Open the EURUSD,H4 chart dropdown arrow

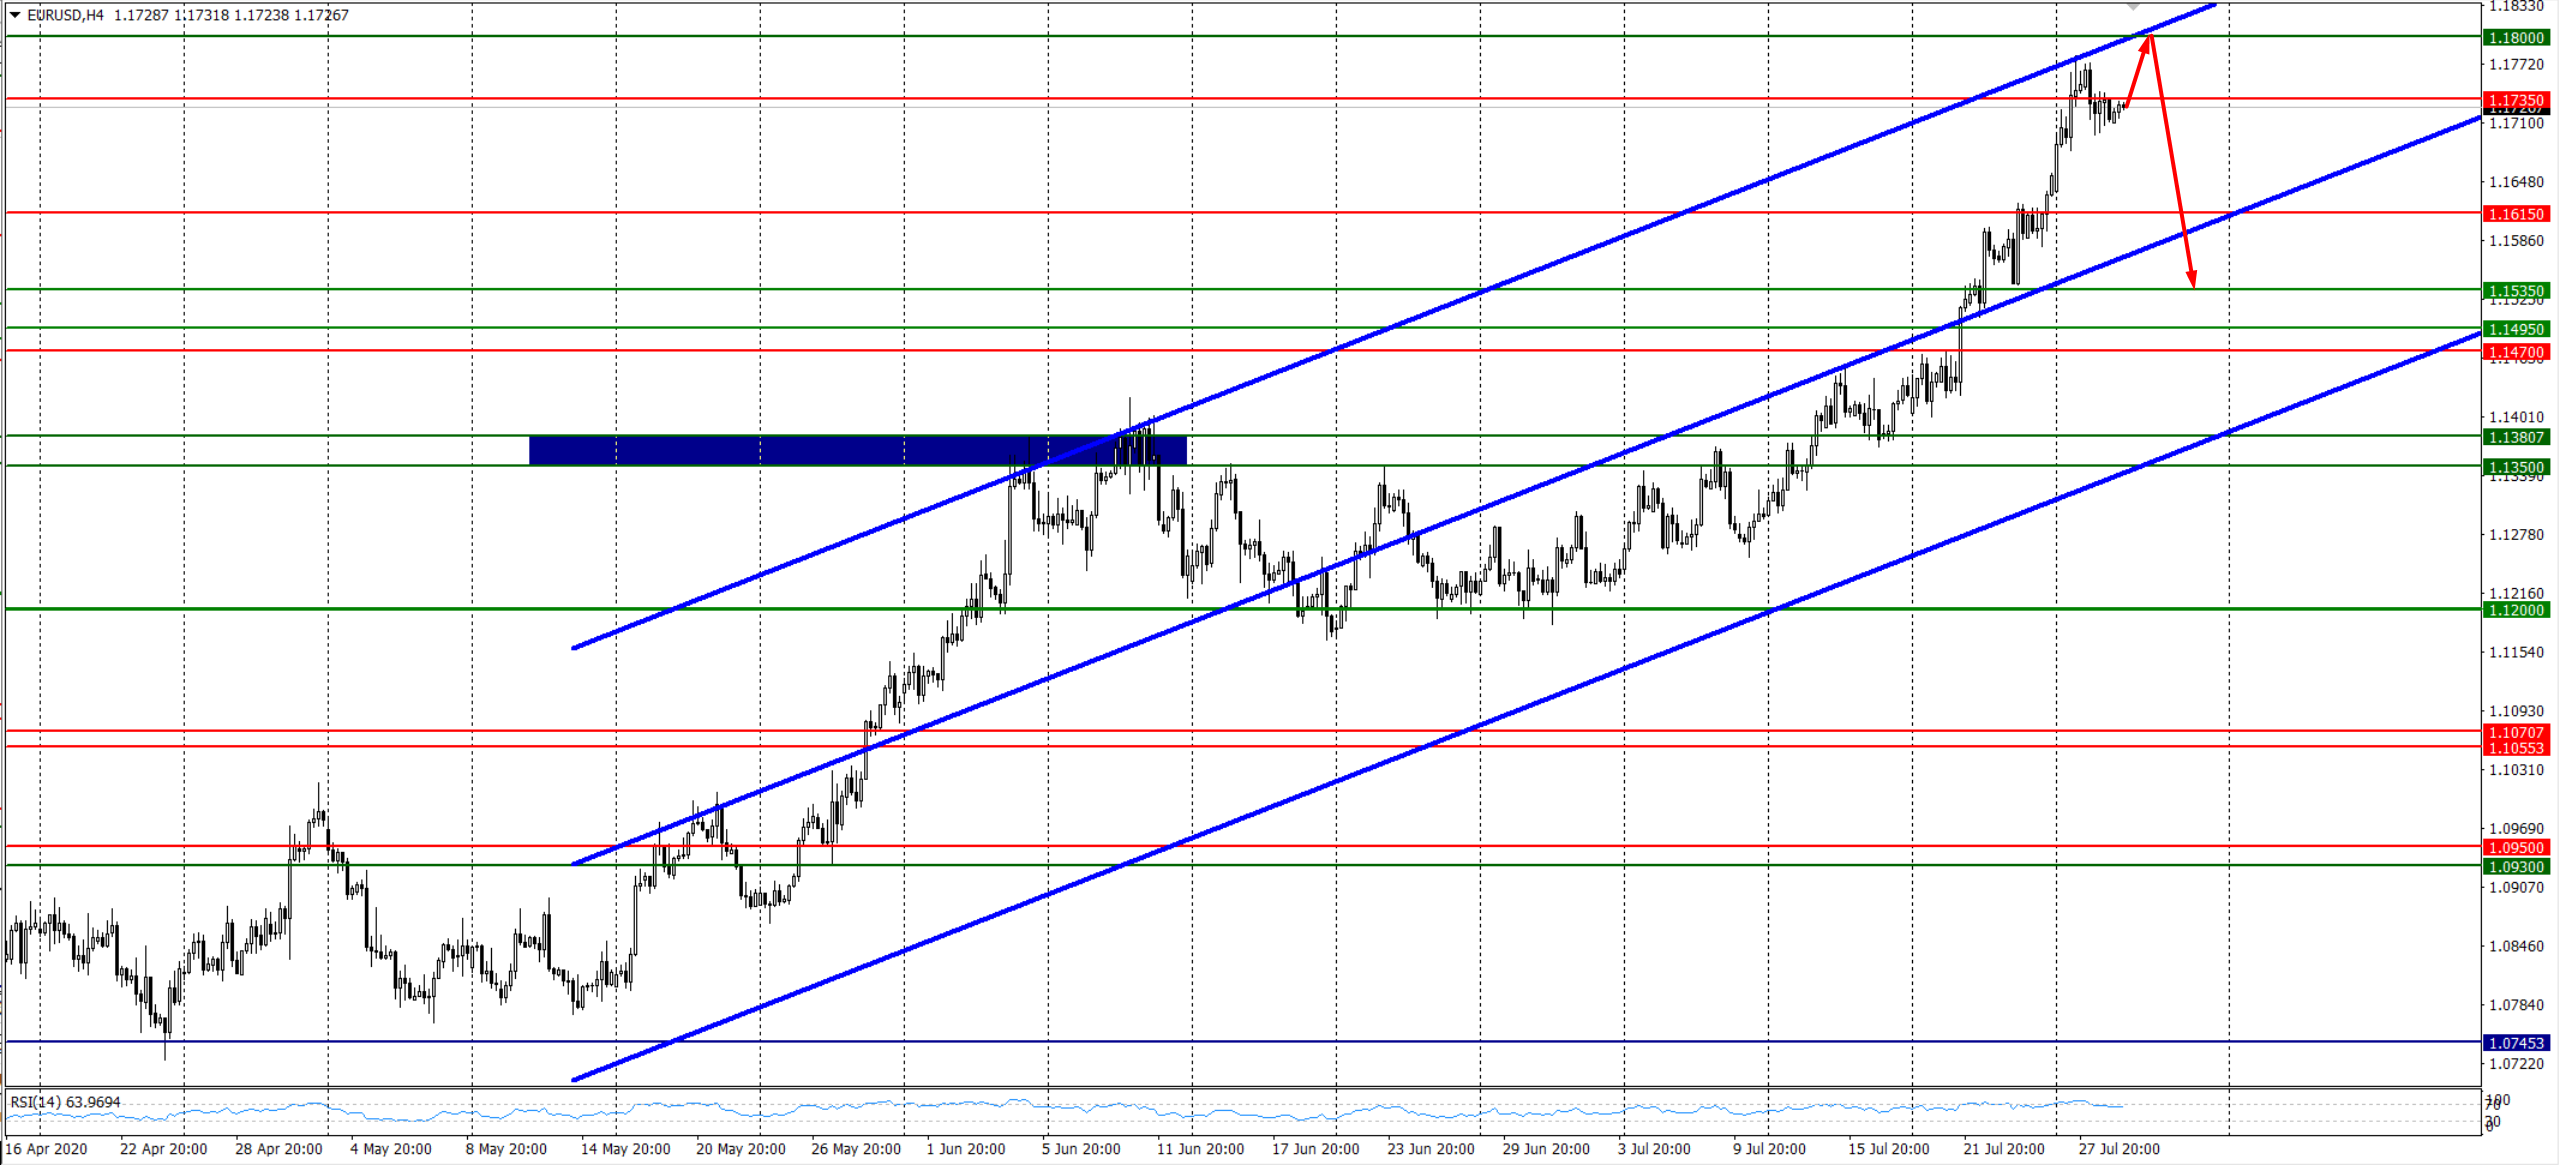click(15, 15)
